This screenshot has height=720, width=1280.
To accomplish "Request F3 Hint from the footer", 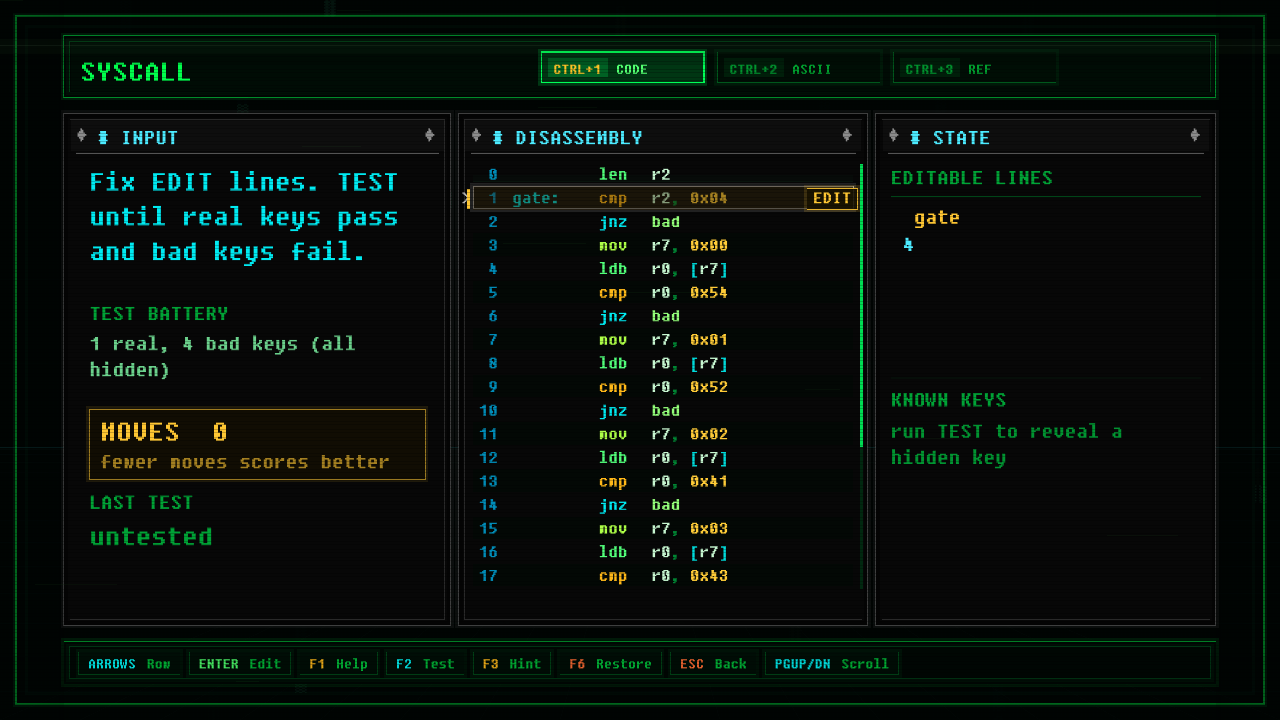I will coord(512,664).
